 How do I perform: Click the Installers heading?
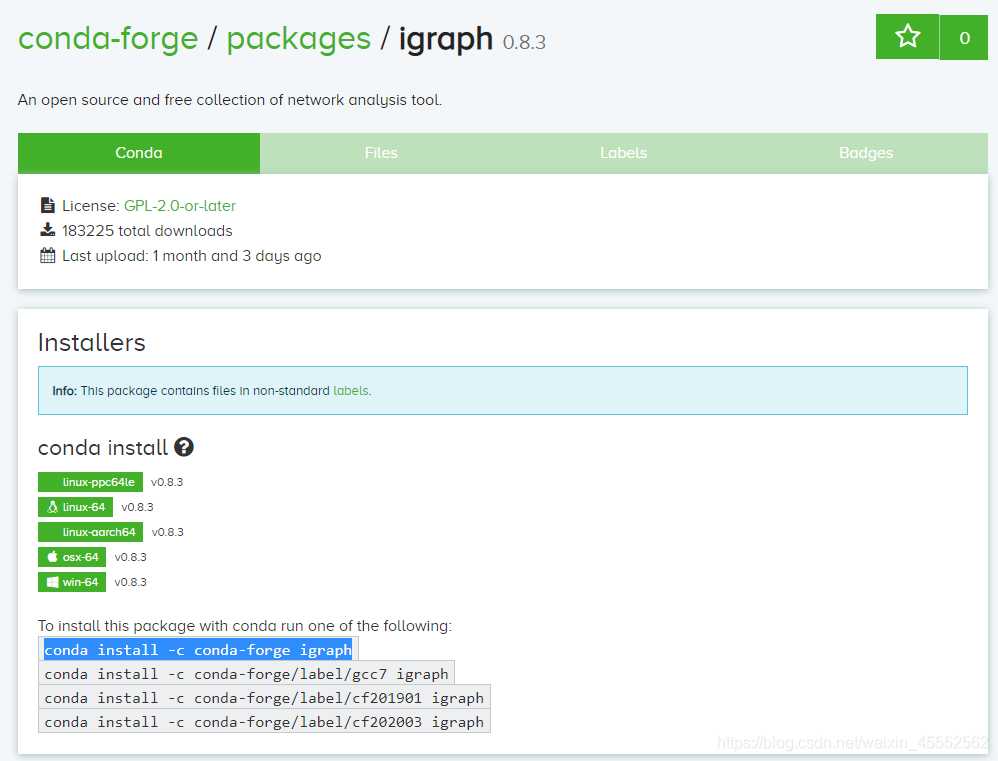(92, 342)
